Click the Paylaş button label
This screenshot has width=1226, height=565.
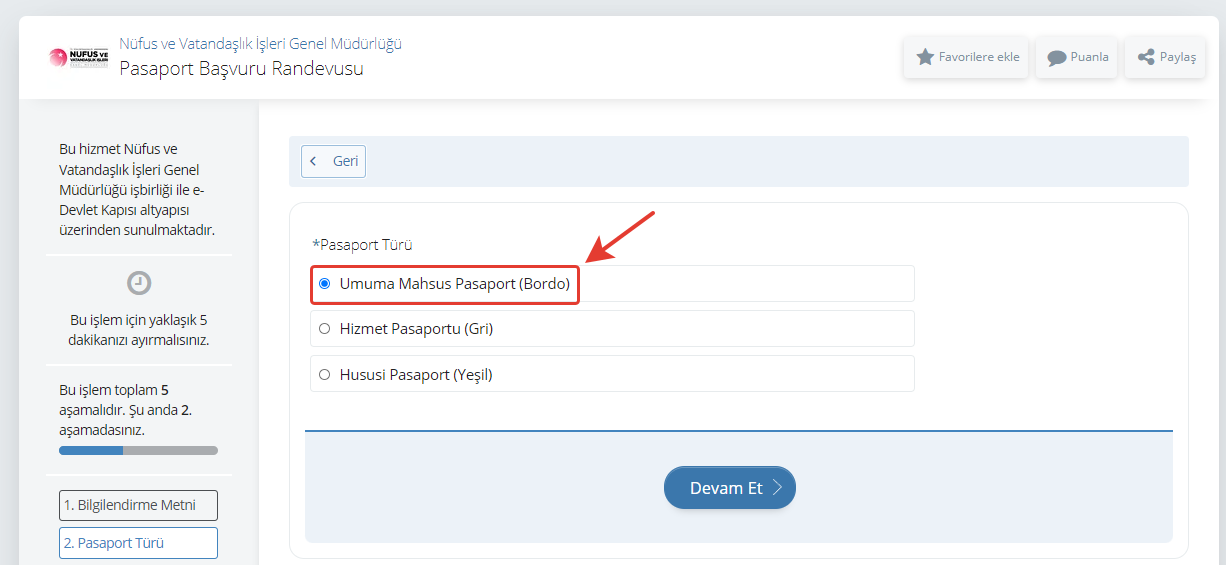(1177, 57)
